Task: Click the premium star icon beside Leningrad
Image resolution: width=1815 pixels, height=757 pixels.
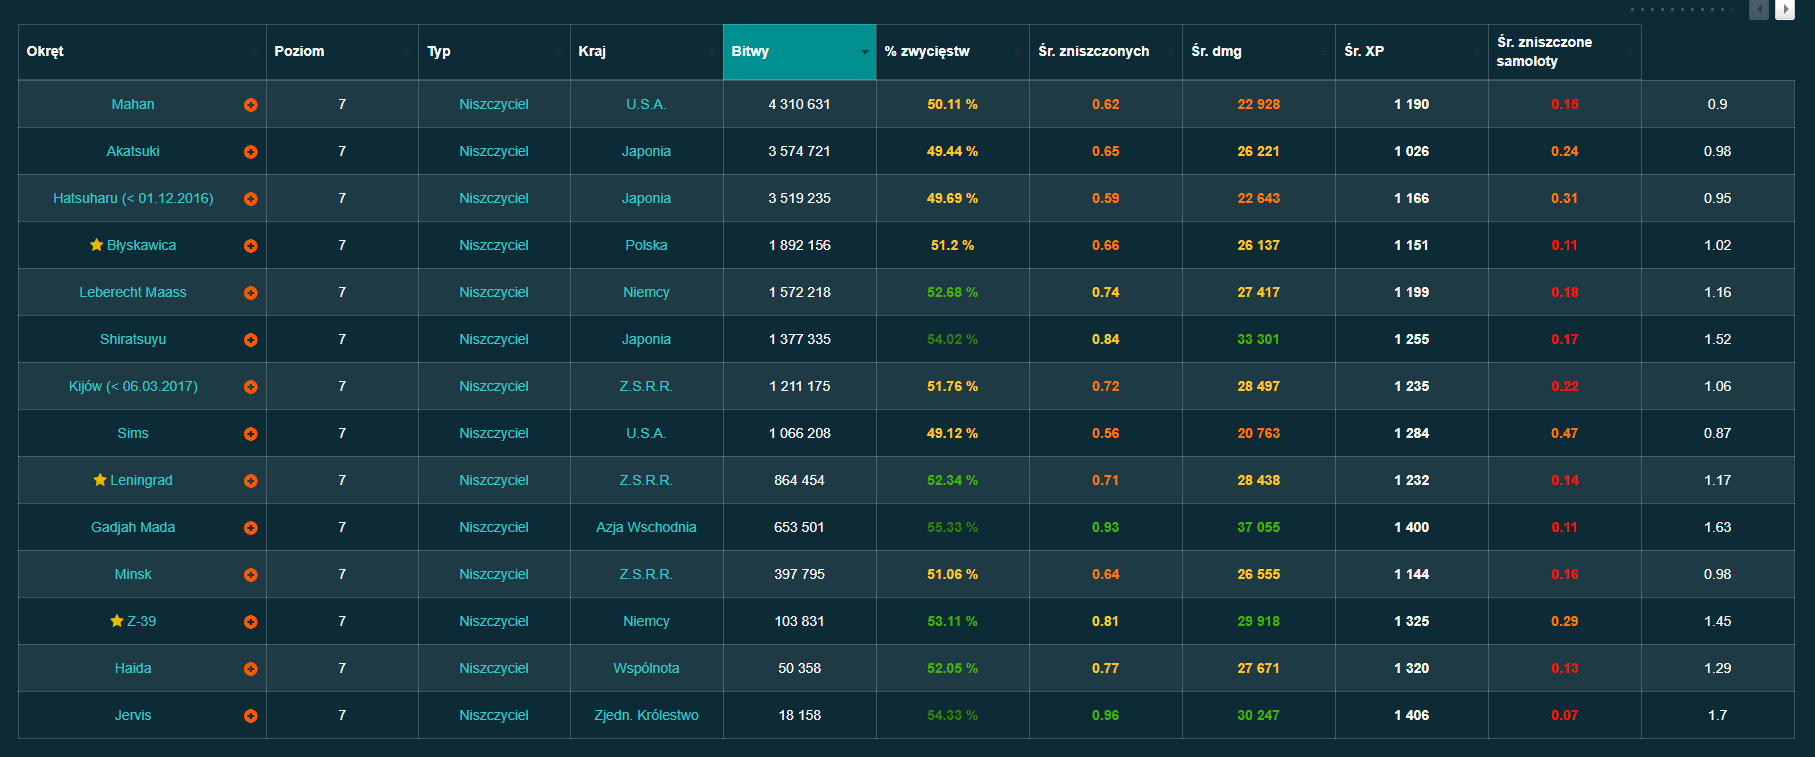Action: click(100, 480)
